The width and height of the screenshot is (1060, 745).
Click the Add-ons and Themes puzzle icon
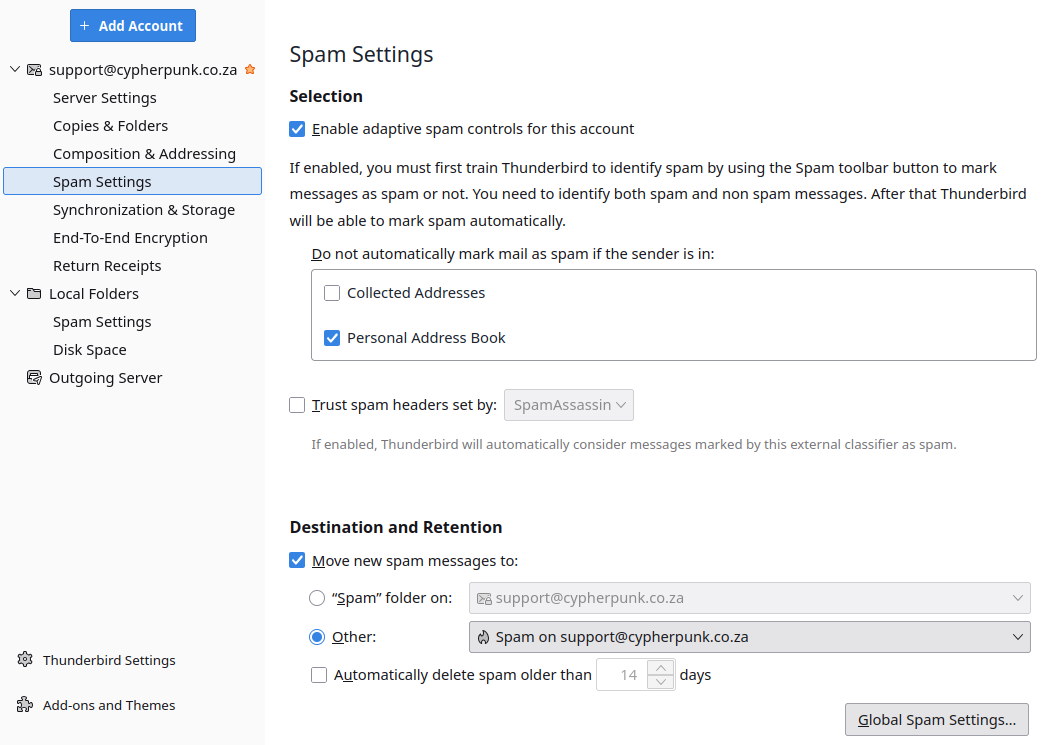pyautogui.click(x=25, y=704)
